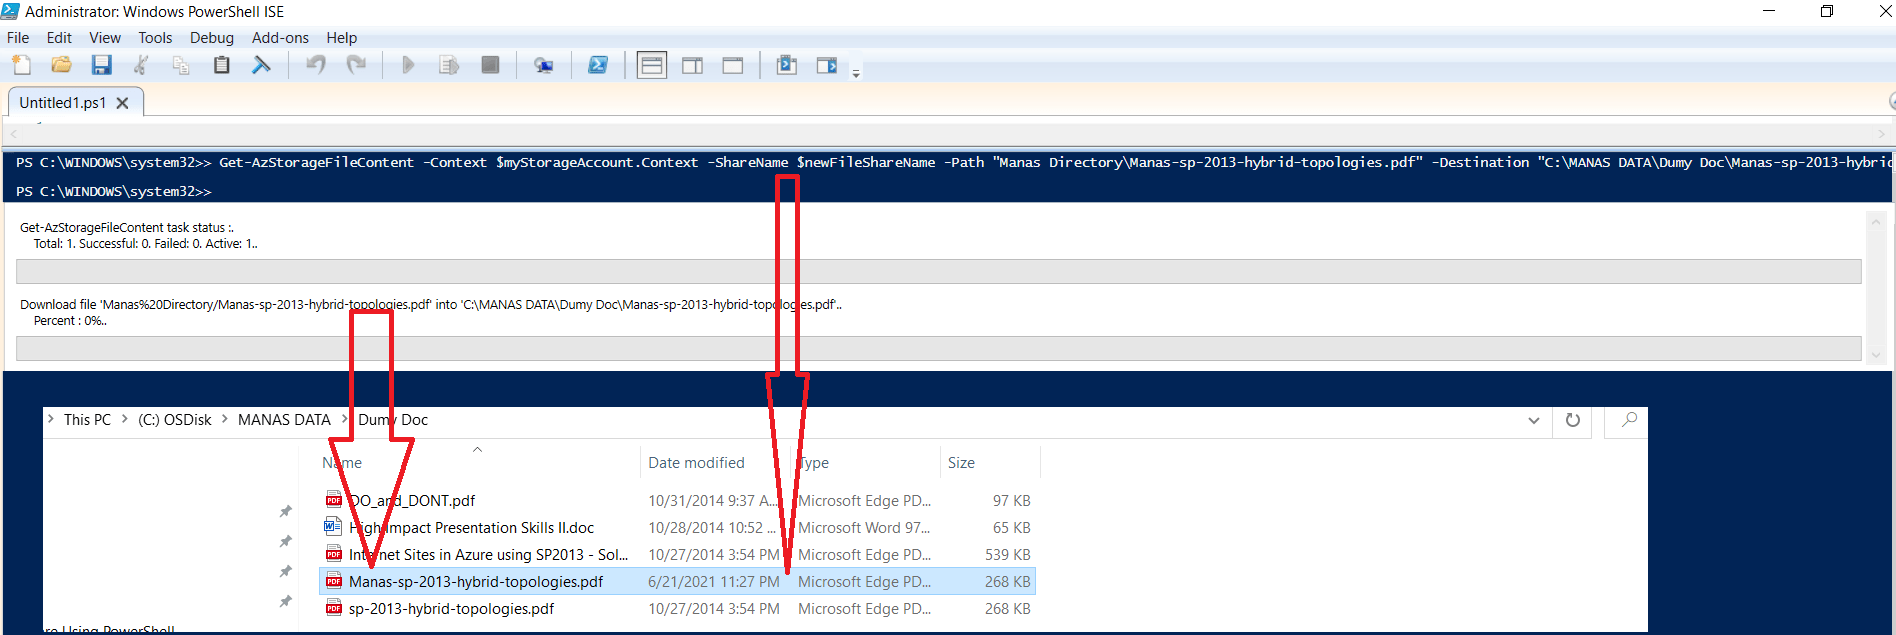Open a script file using the folder icon
Viewport: 1896px width, 635px height.
(x=61, y=65)
